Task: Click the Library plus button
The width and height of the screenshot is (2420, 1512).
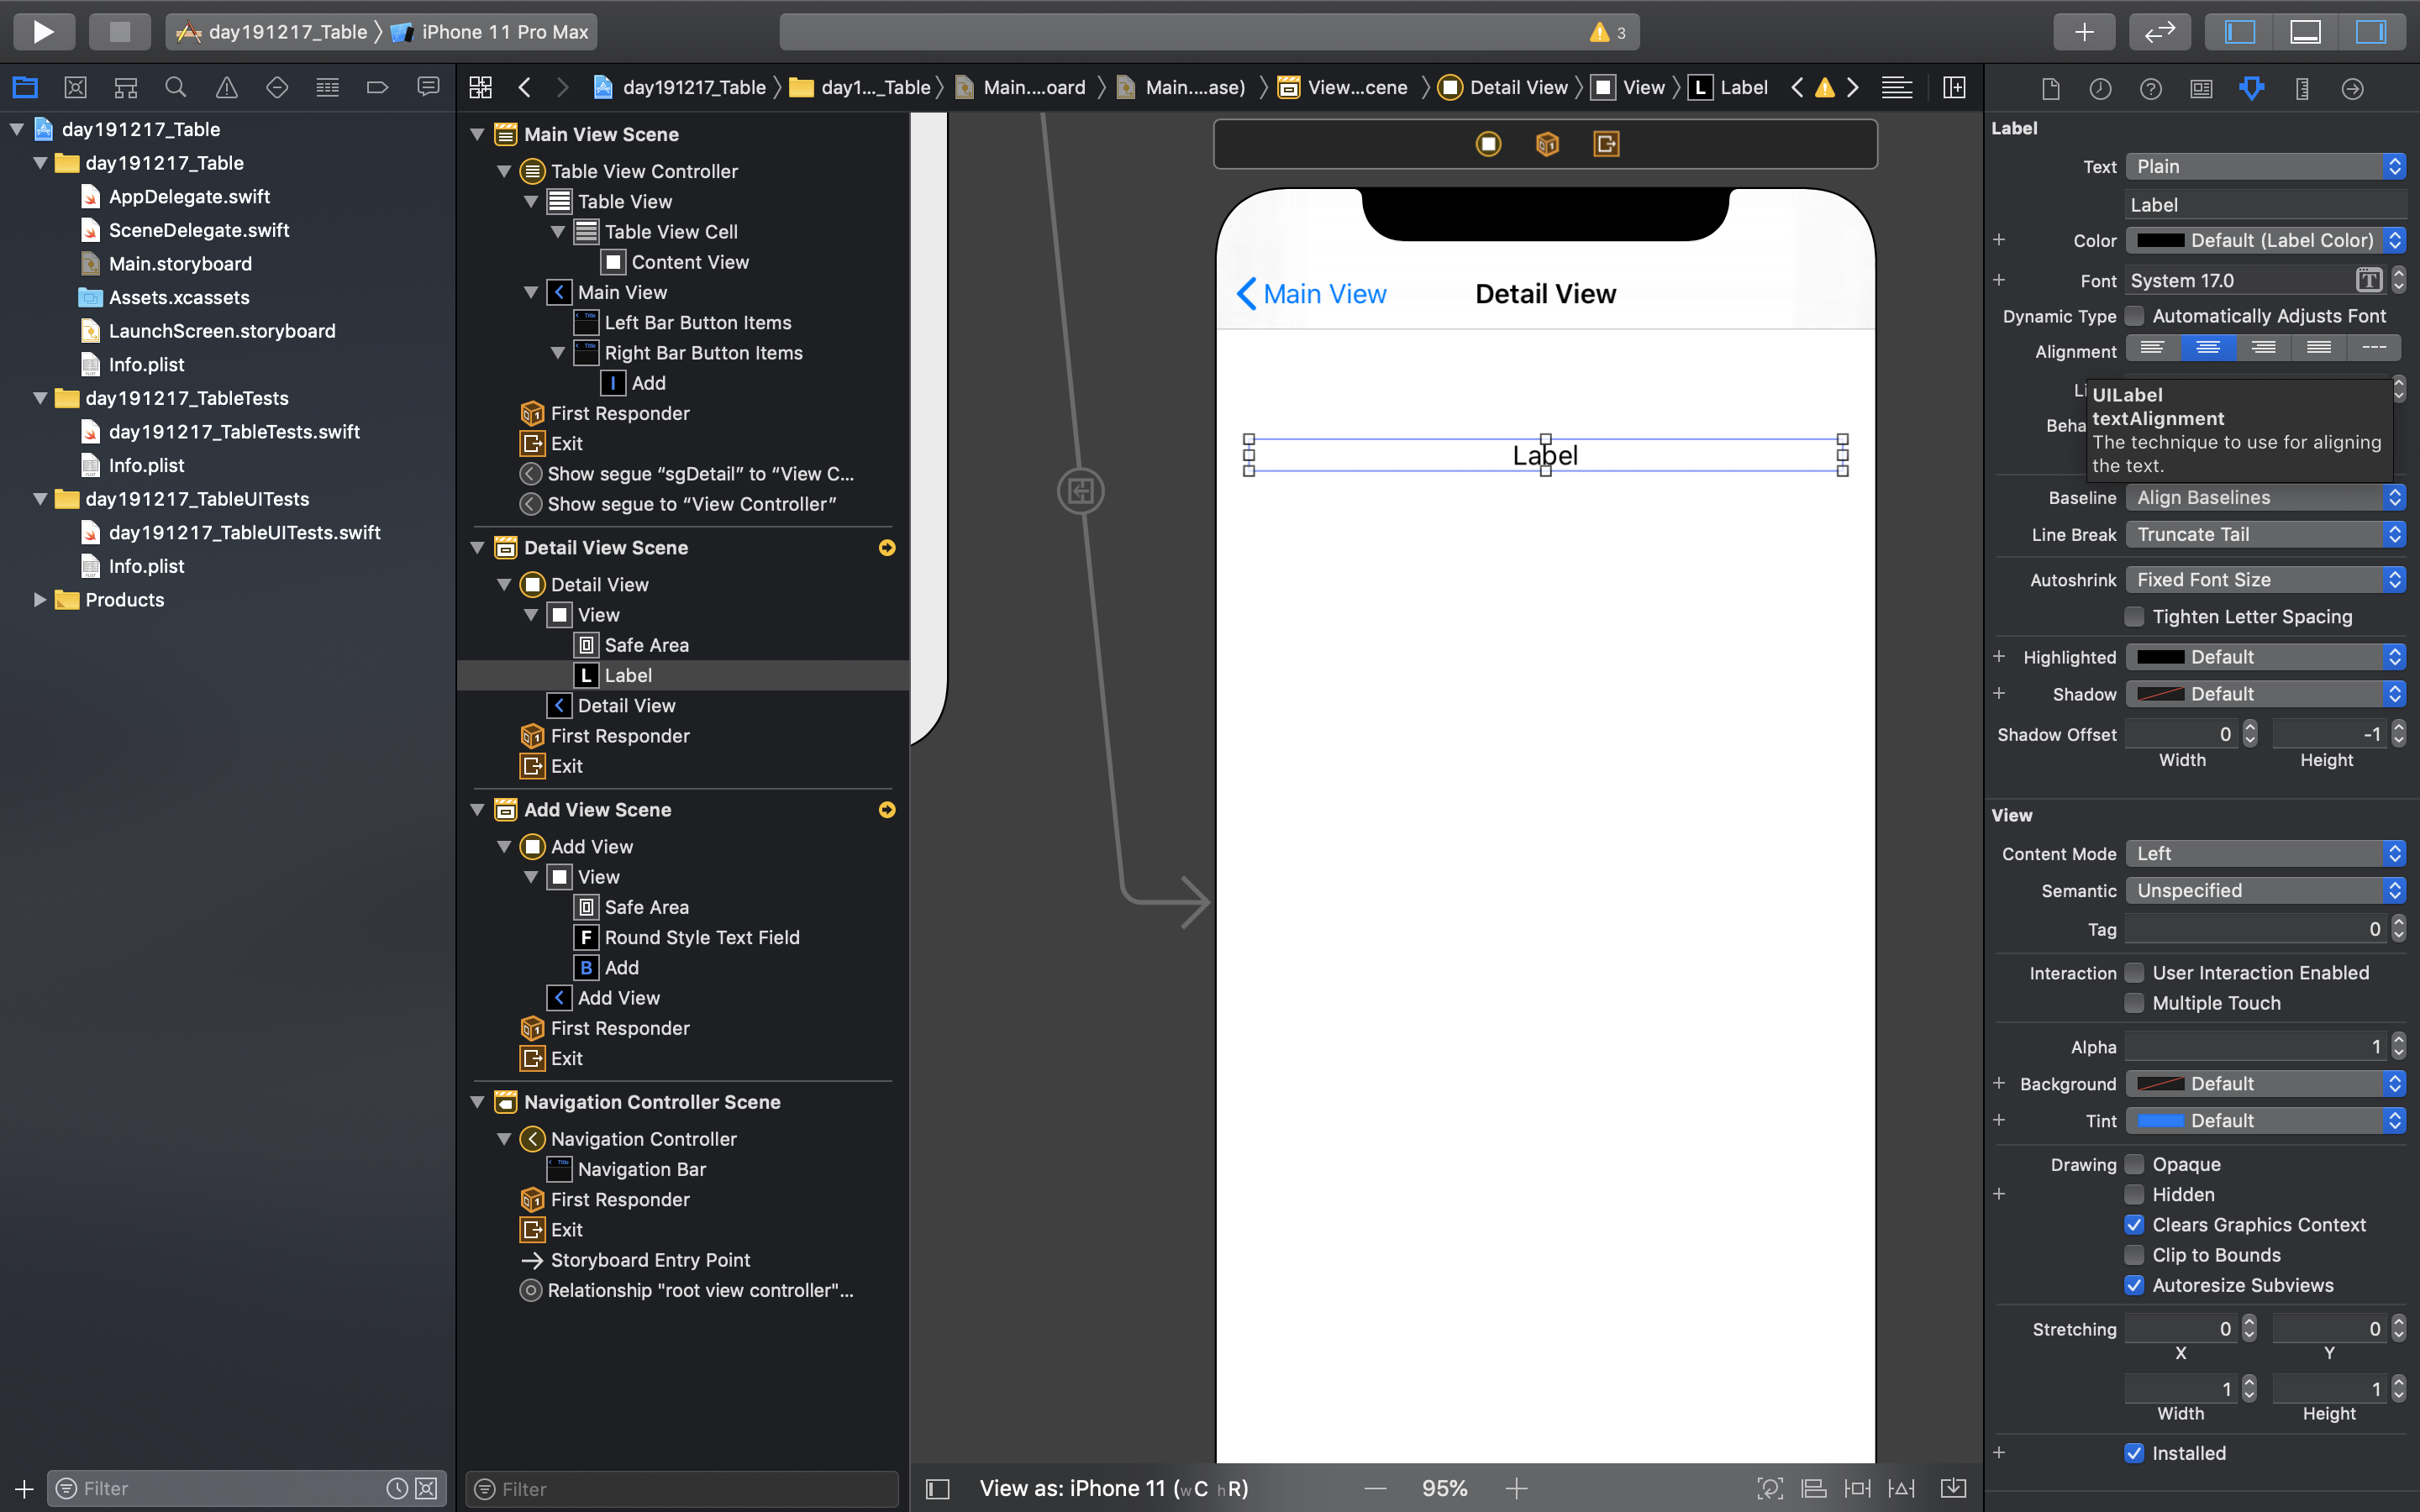Action: [x=2084, y=32]
